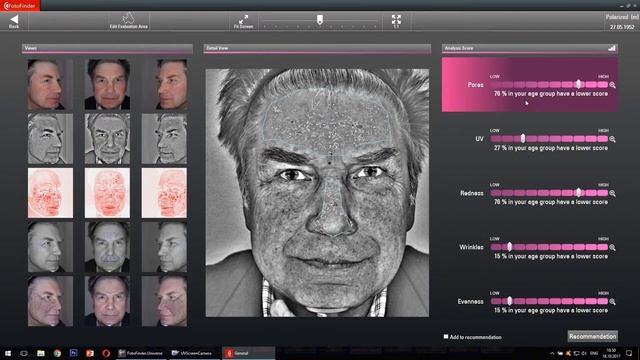Image resolution: width=640 pixels, height=360 pixels.
Task: Click the Views panel header
Action: pyautogui.click(x=107, y=49)
